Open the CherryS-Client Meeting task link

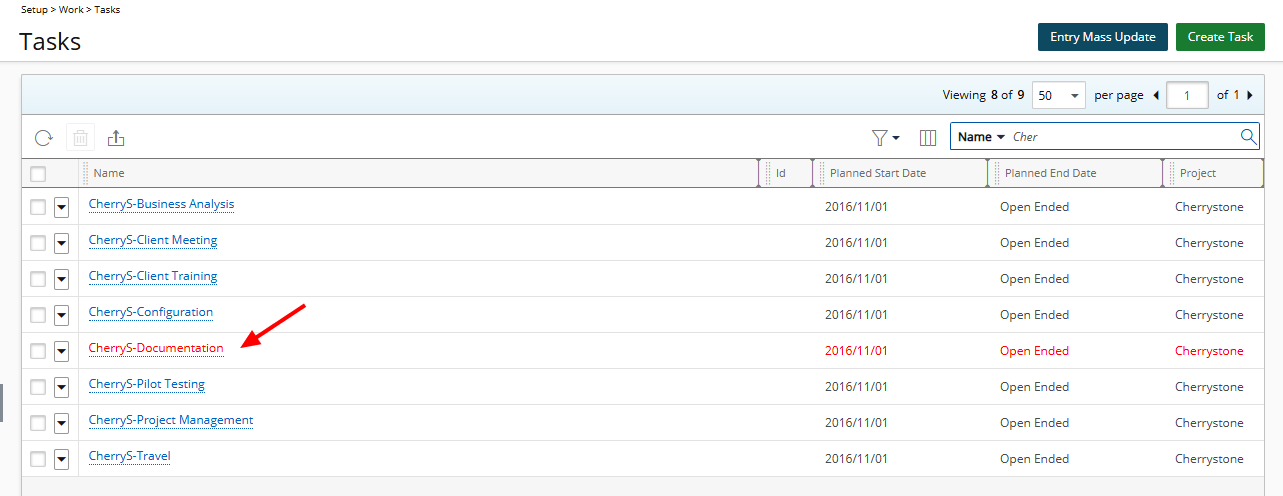coord(153,240)
